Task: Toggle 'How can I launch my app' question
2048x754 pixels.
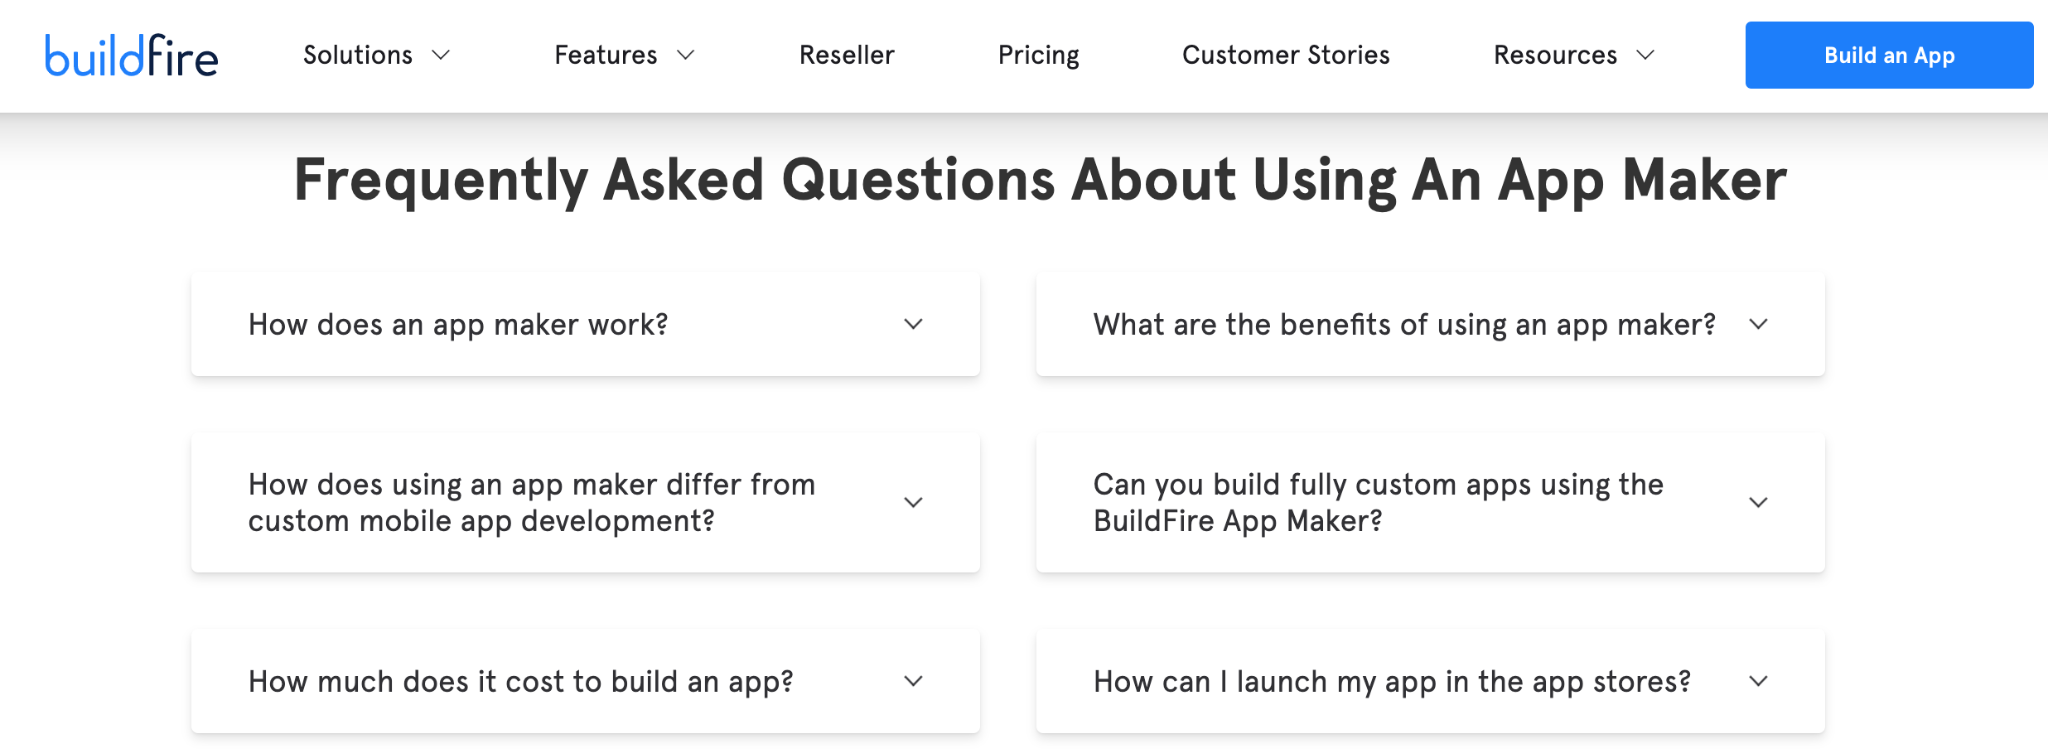Action: tap(1391, 681)
